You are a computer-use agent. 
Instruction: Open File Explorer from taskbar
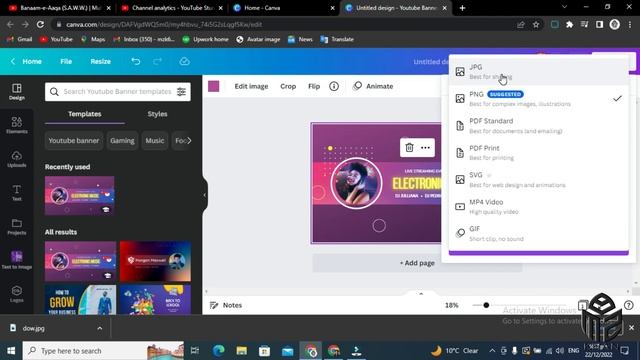tap(242, 351)
